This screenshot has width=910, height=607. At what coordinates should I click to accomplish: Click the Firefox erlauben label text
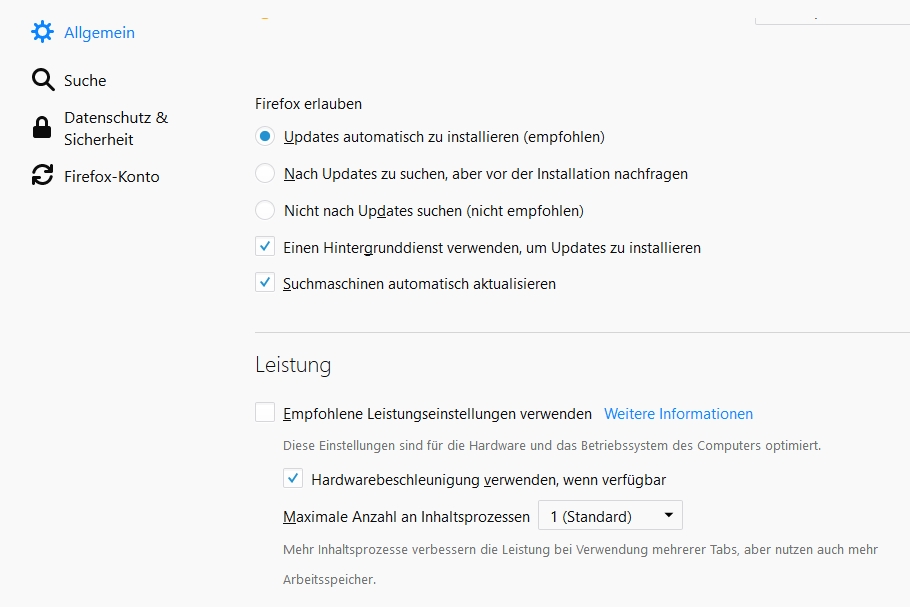308,103
